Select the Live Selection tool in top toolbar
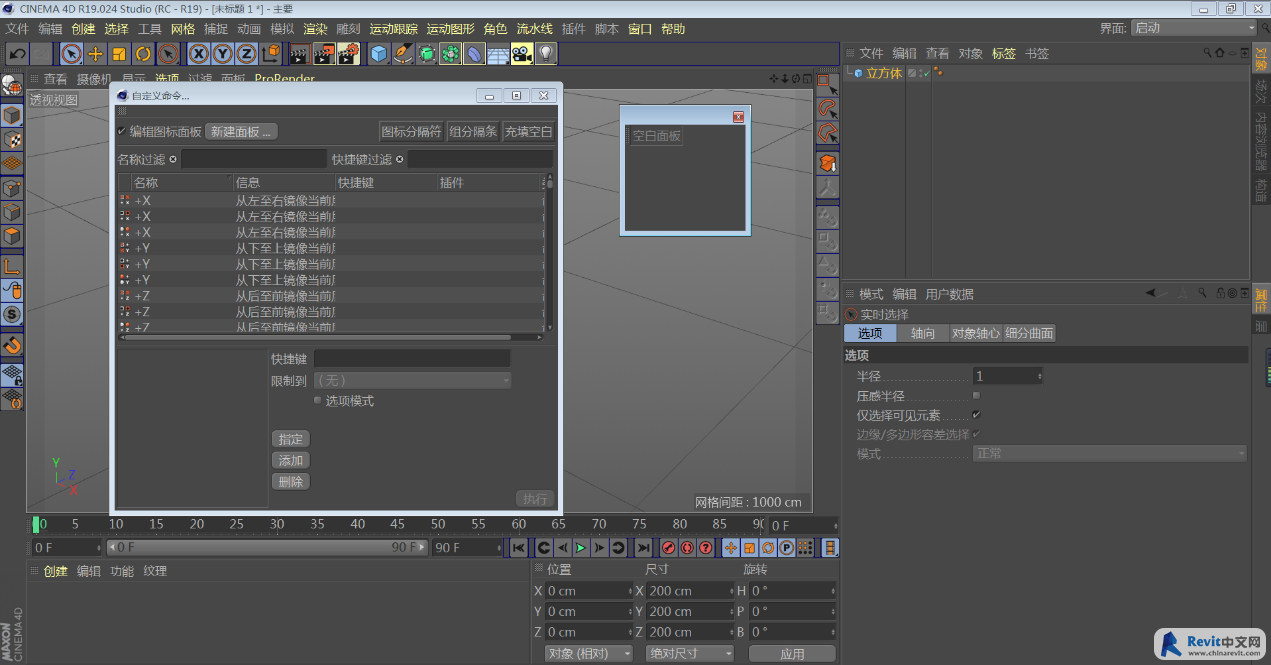This screenshot has height=665, width=1271. 71,53
